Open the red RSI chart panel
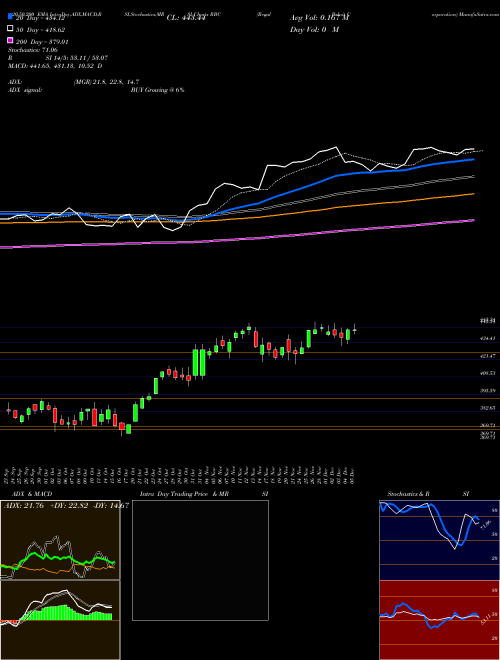 point(439,620)
